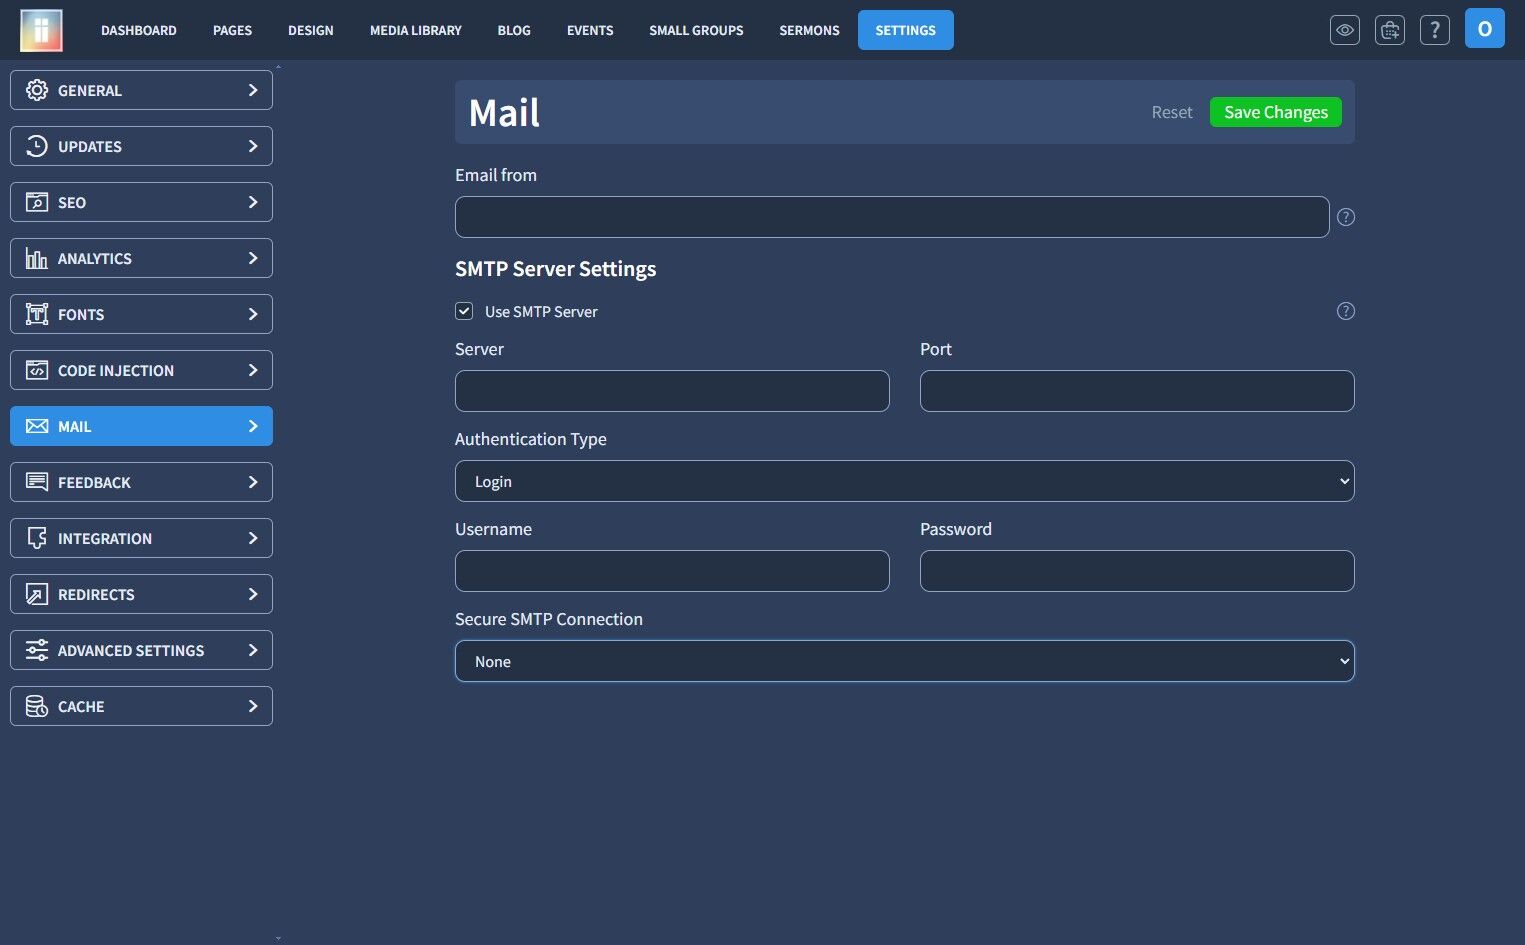The image size is (1525, 945).
Task: Click the add-on briefcase icon in top bar
Action: 1390,30
